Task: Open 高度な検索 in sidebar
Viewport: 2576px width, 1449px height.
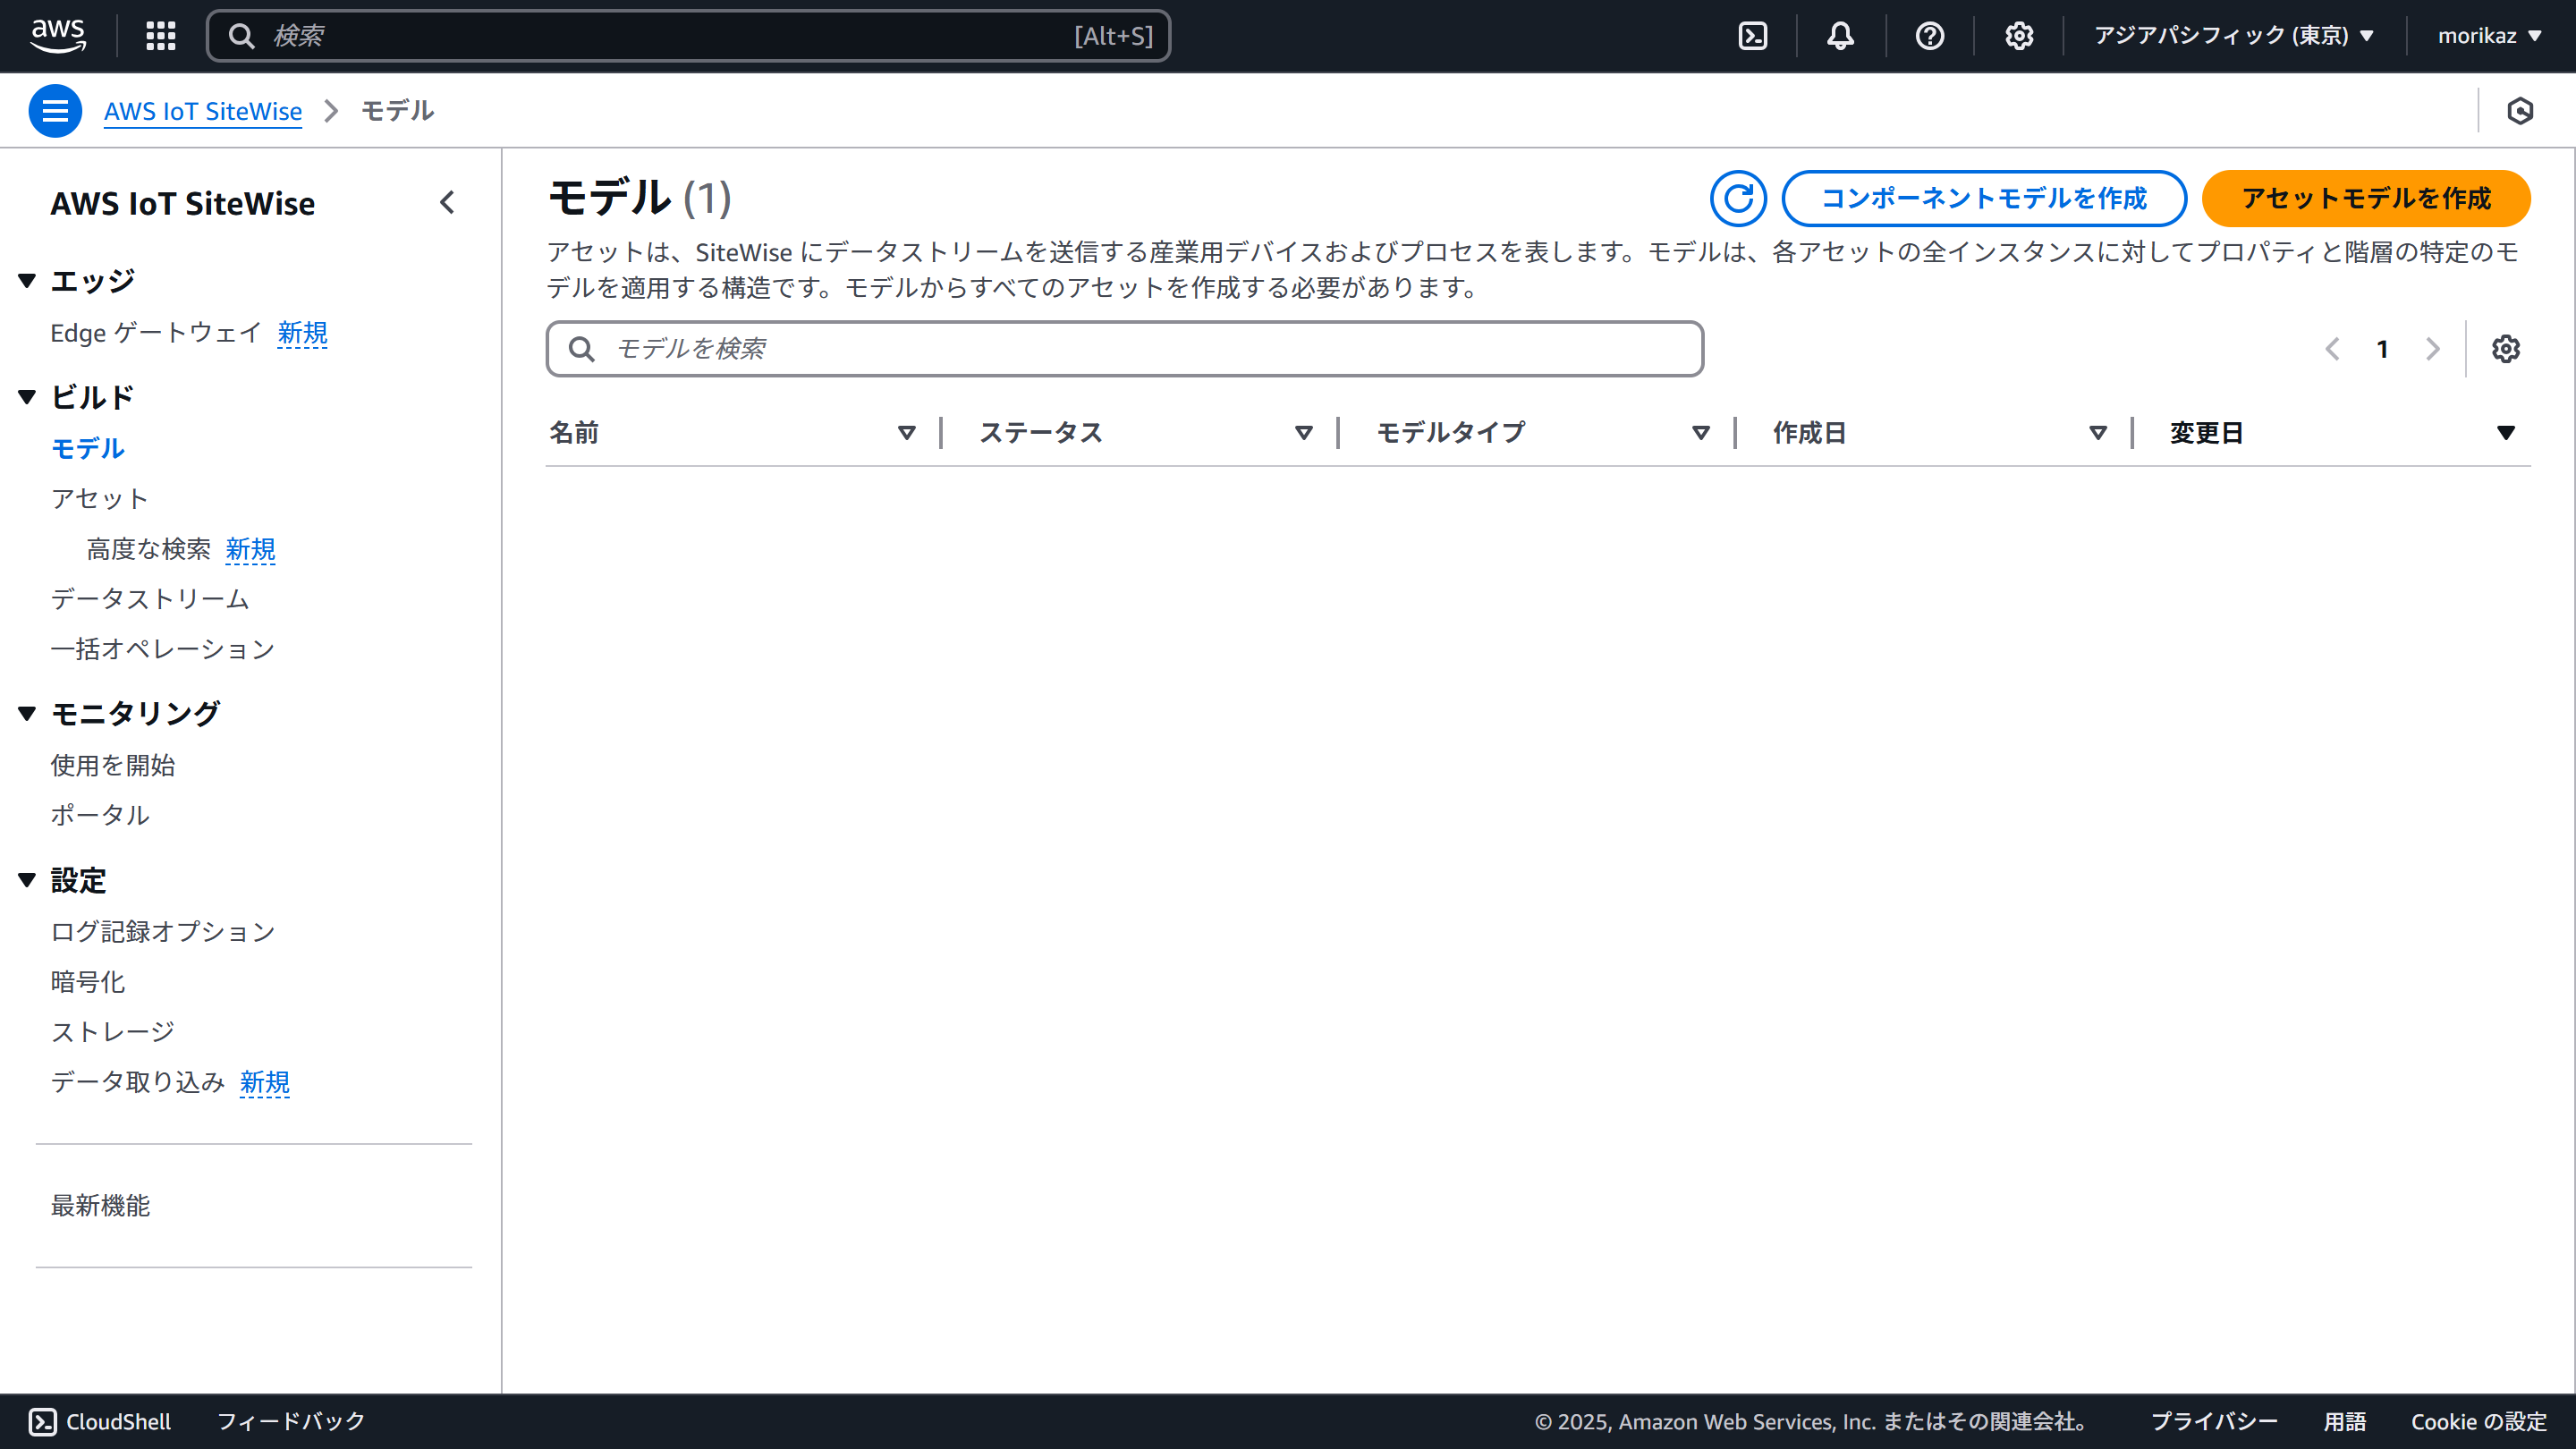Action: 149,549
